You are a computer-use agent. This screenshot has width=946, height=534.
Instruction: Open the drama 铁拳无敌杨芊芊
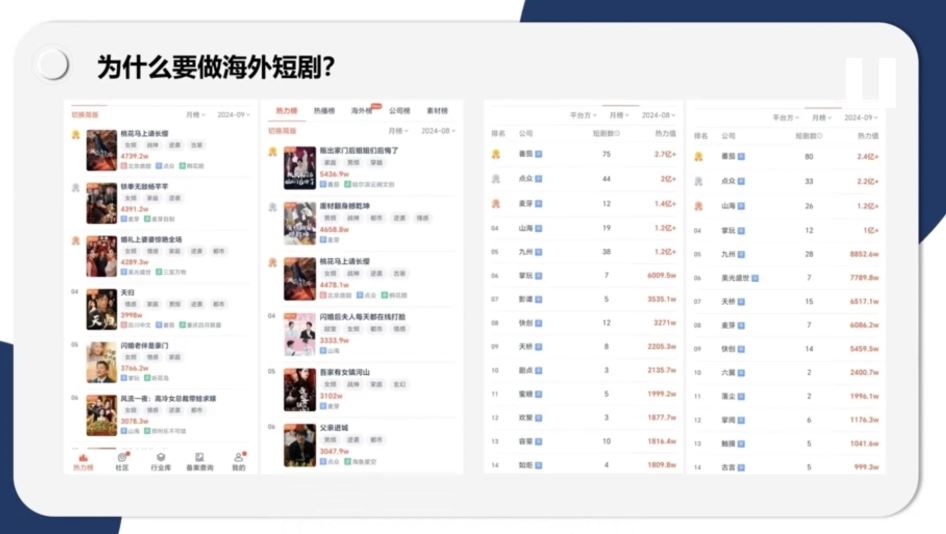[x=144, y=186]
